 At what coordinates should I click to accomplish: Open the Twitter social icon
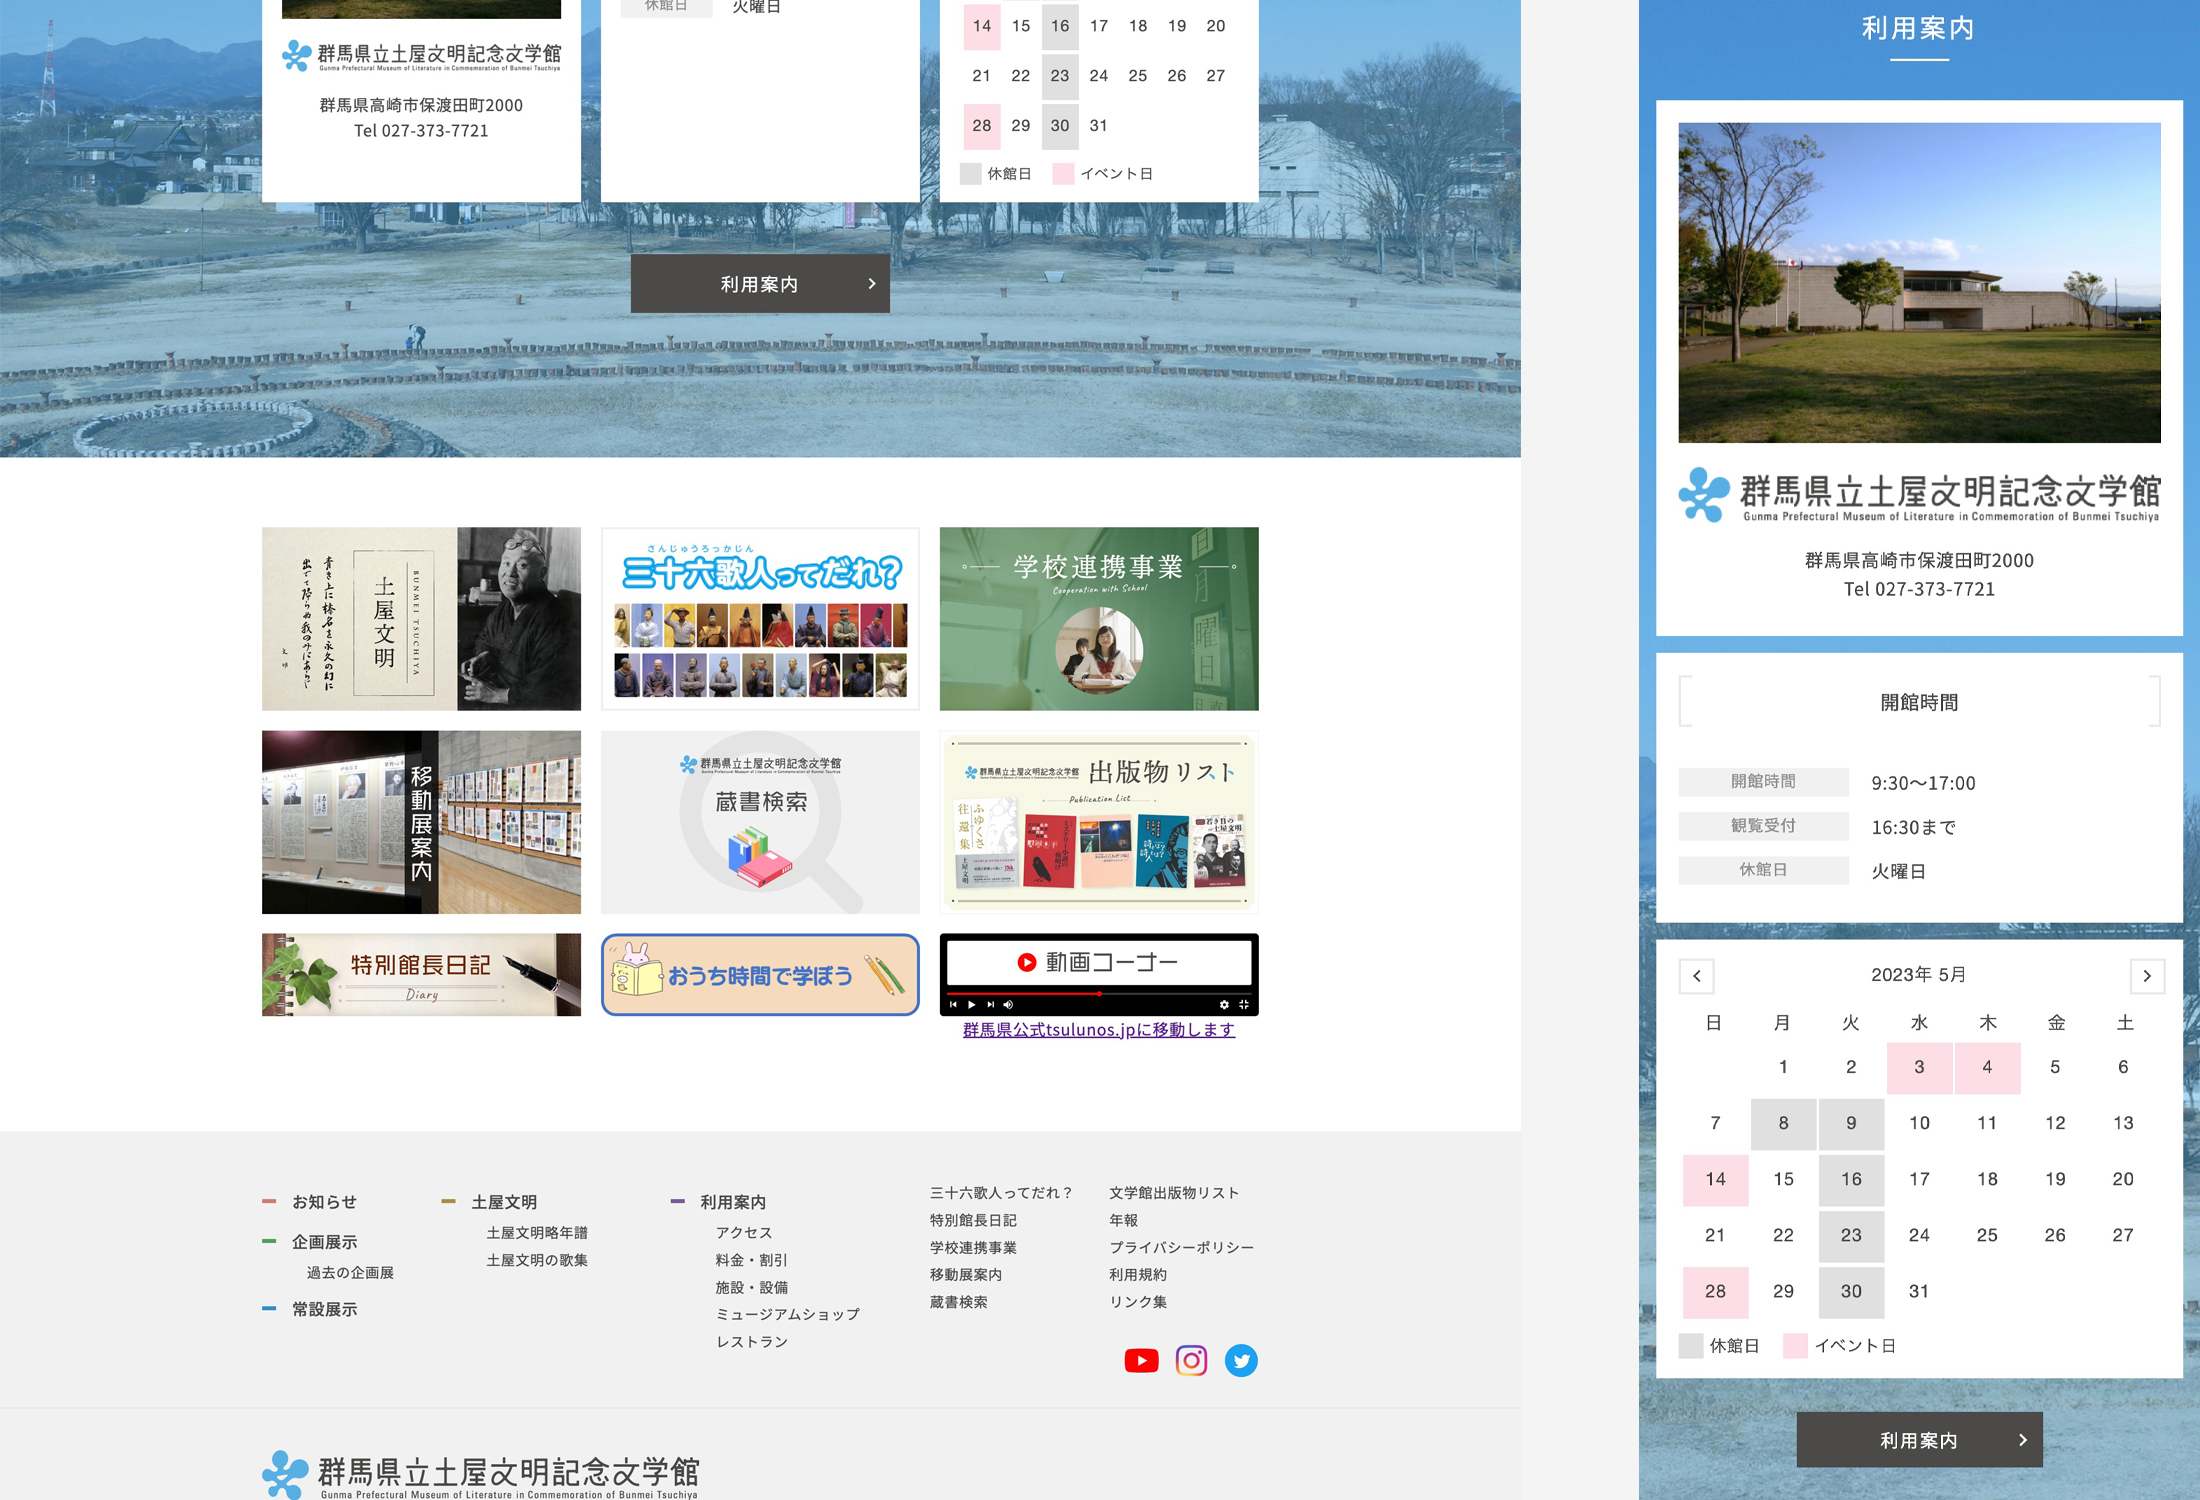[1241, 1361]
